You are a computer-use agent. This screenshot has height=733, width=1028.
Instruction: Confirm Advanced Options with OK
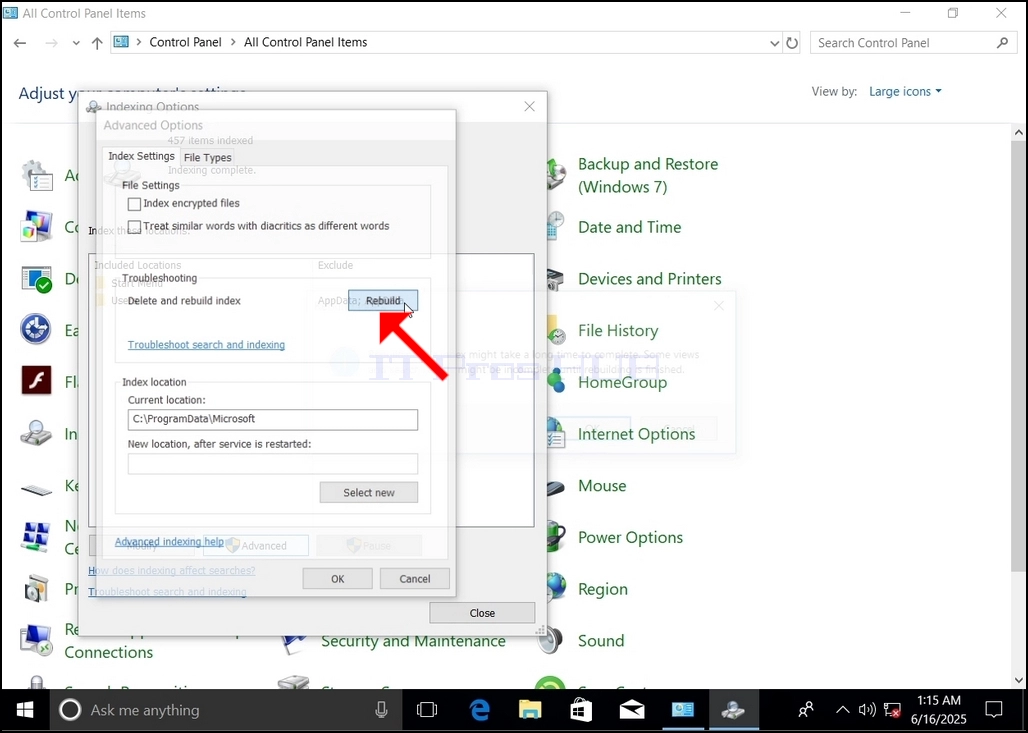[337, 578]
